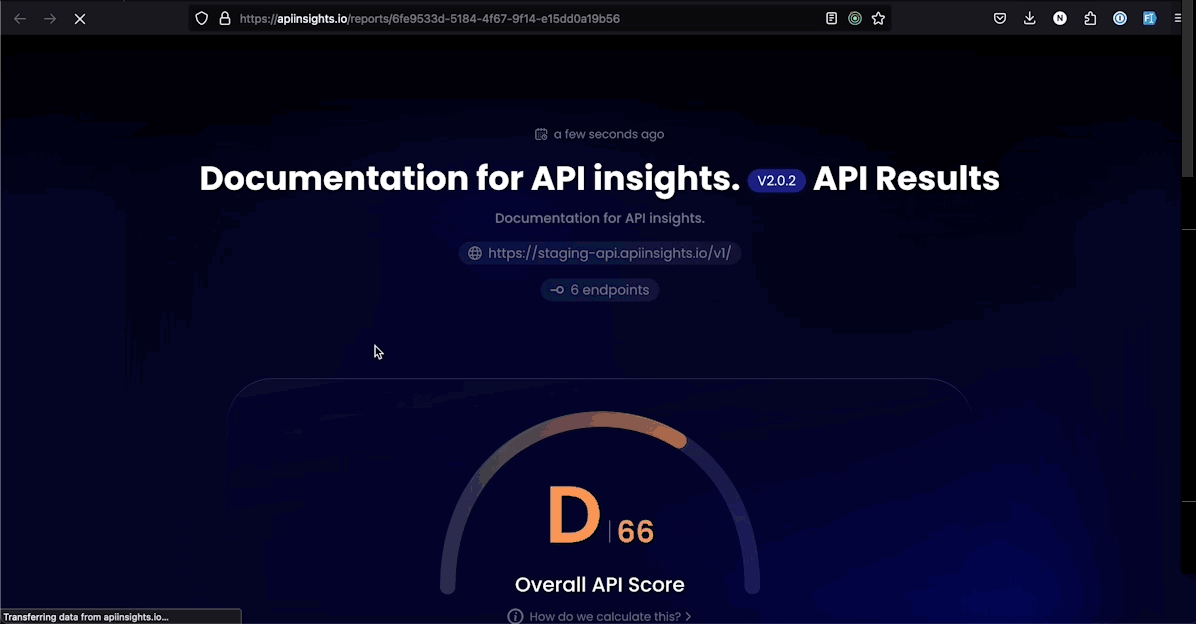Click the 'D' grade letter
Viewport: 1196px width, 624px height.
(x=574, y=516)
